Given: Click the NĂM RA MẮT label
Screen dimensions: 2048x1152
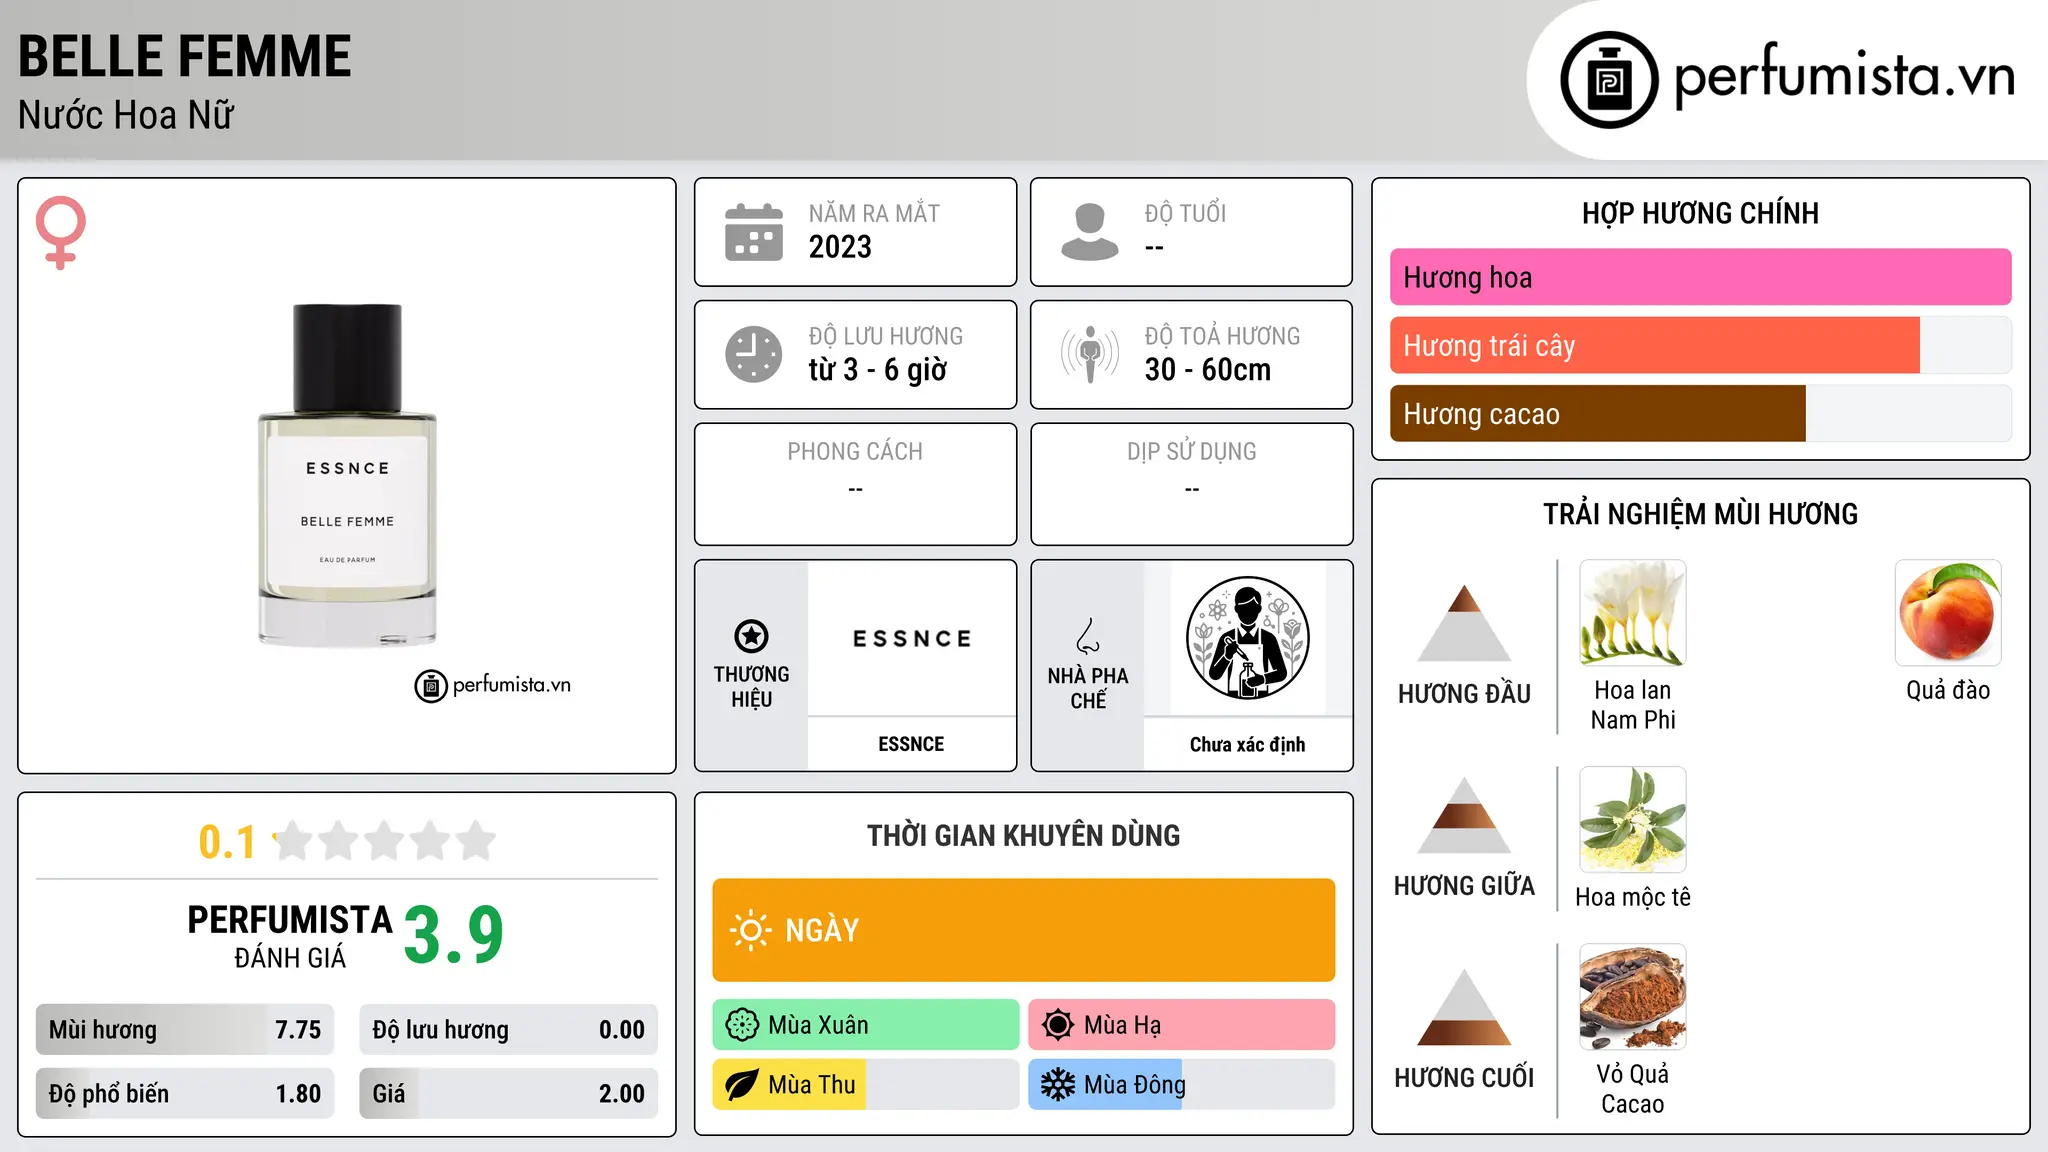Looking at the screenshot, I should [874, 213].
